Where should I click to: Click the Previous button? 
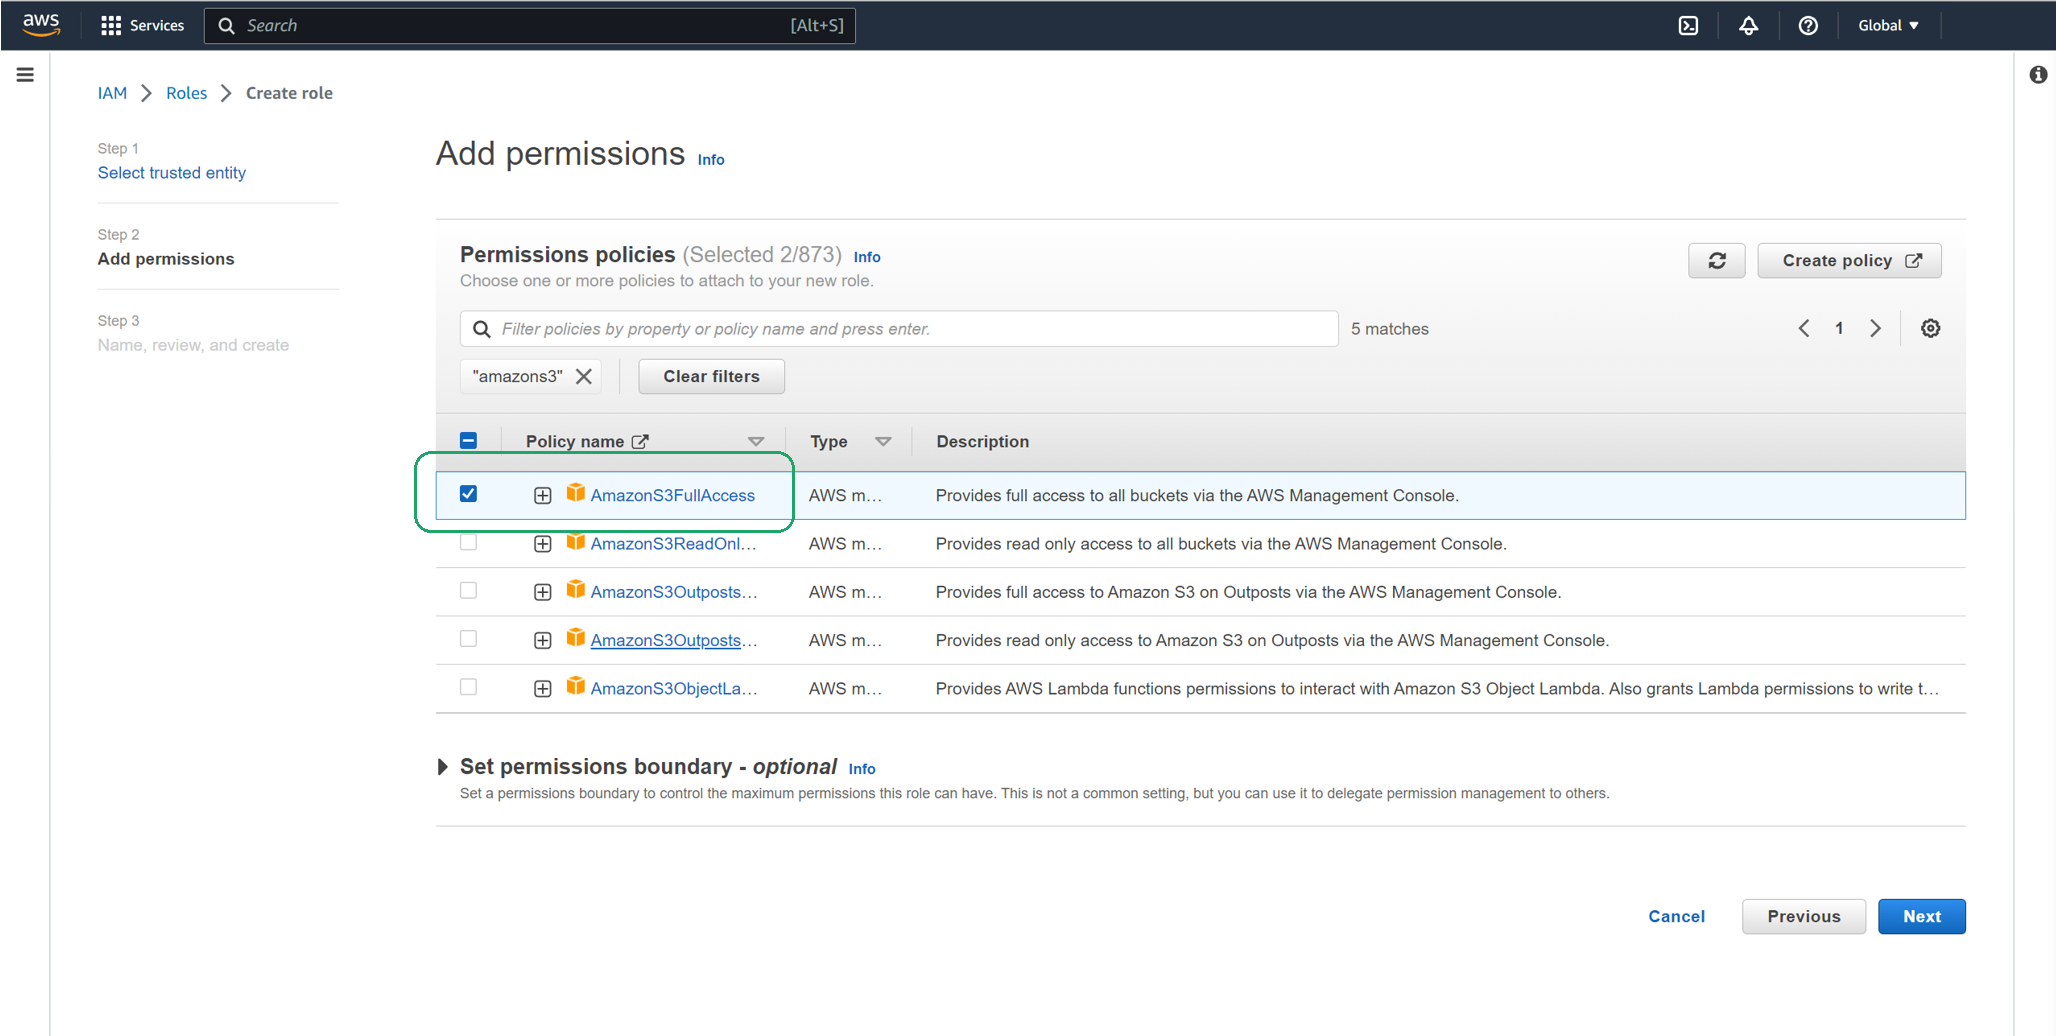point(1803,916)
